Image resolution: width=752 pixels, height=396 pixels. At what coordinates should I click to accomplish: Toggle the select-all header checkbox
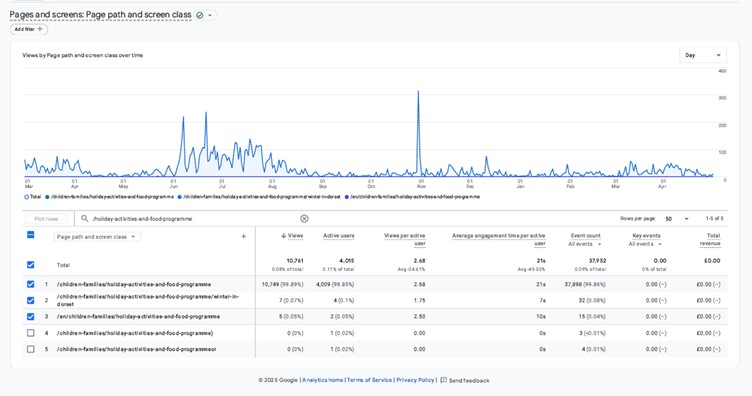pos(30,235)
